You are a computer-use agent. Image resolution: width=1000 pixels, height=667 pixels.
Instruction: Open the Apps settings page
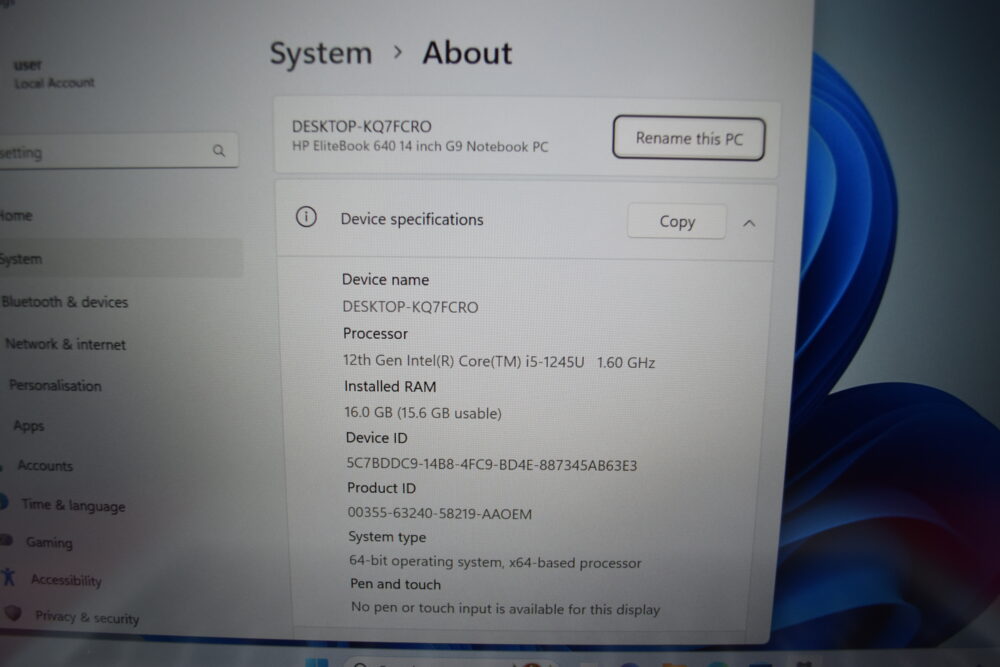pyautogui.click(x=29, y=425)
